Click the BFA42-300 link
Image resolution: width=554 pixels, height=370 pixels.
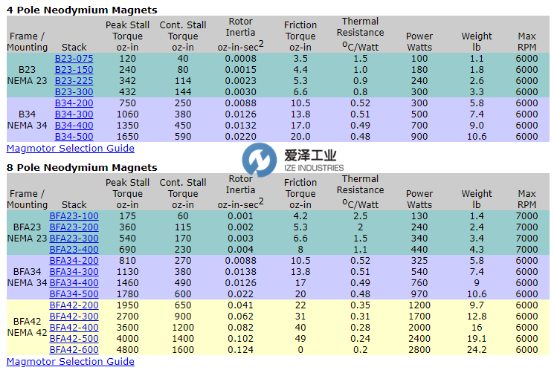click(74, 316)
